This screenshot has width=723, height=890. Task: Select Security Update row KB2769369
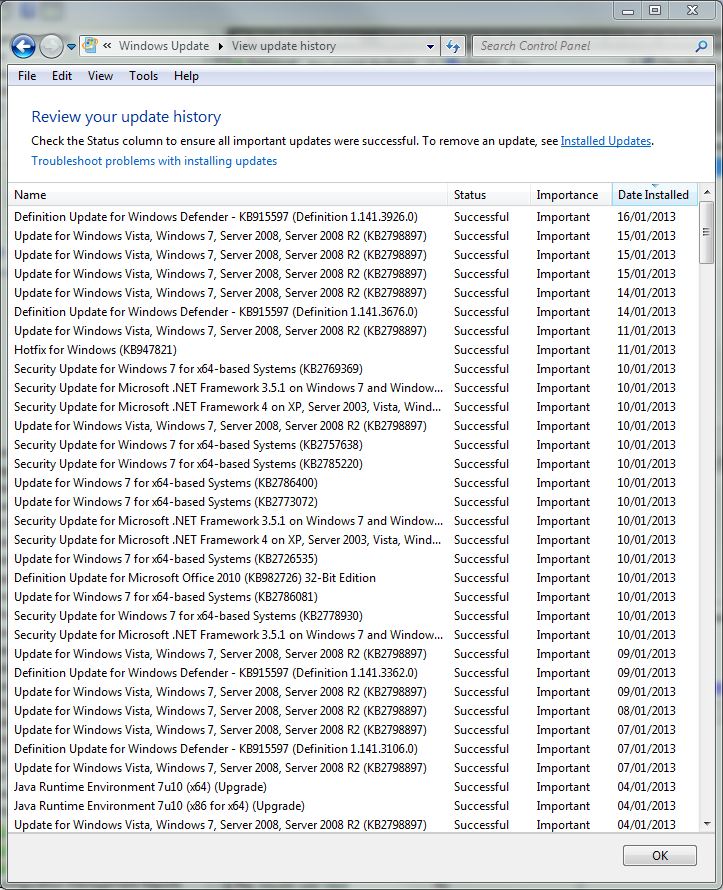(352, 369)
